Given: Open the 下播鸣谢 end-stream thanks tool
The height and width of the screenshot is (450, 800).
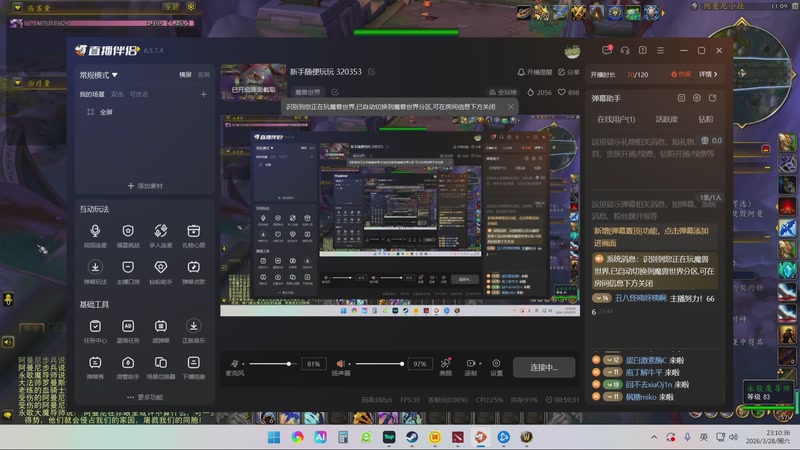Looking at the screenshot, I should tap(193, 367).
